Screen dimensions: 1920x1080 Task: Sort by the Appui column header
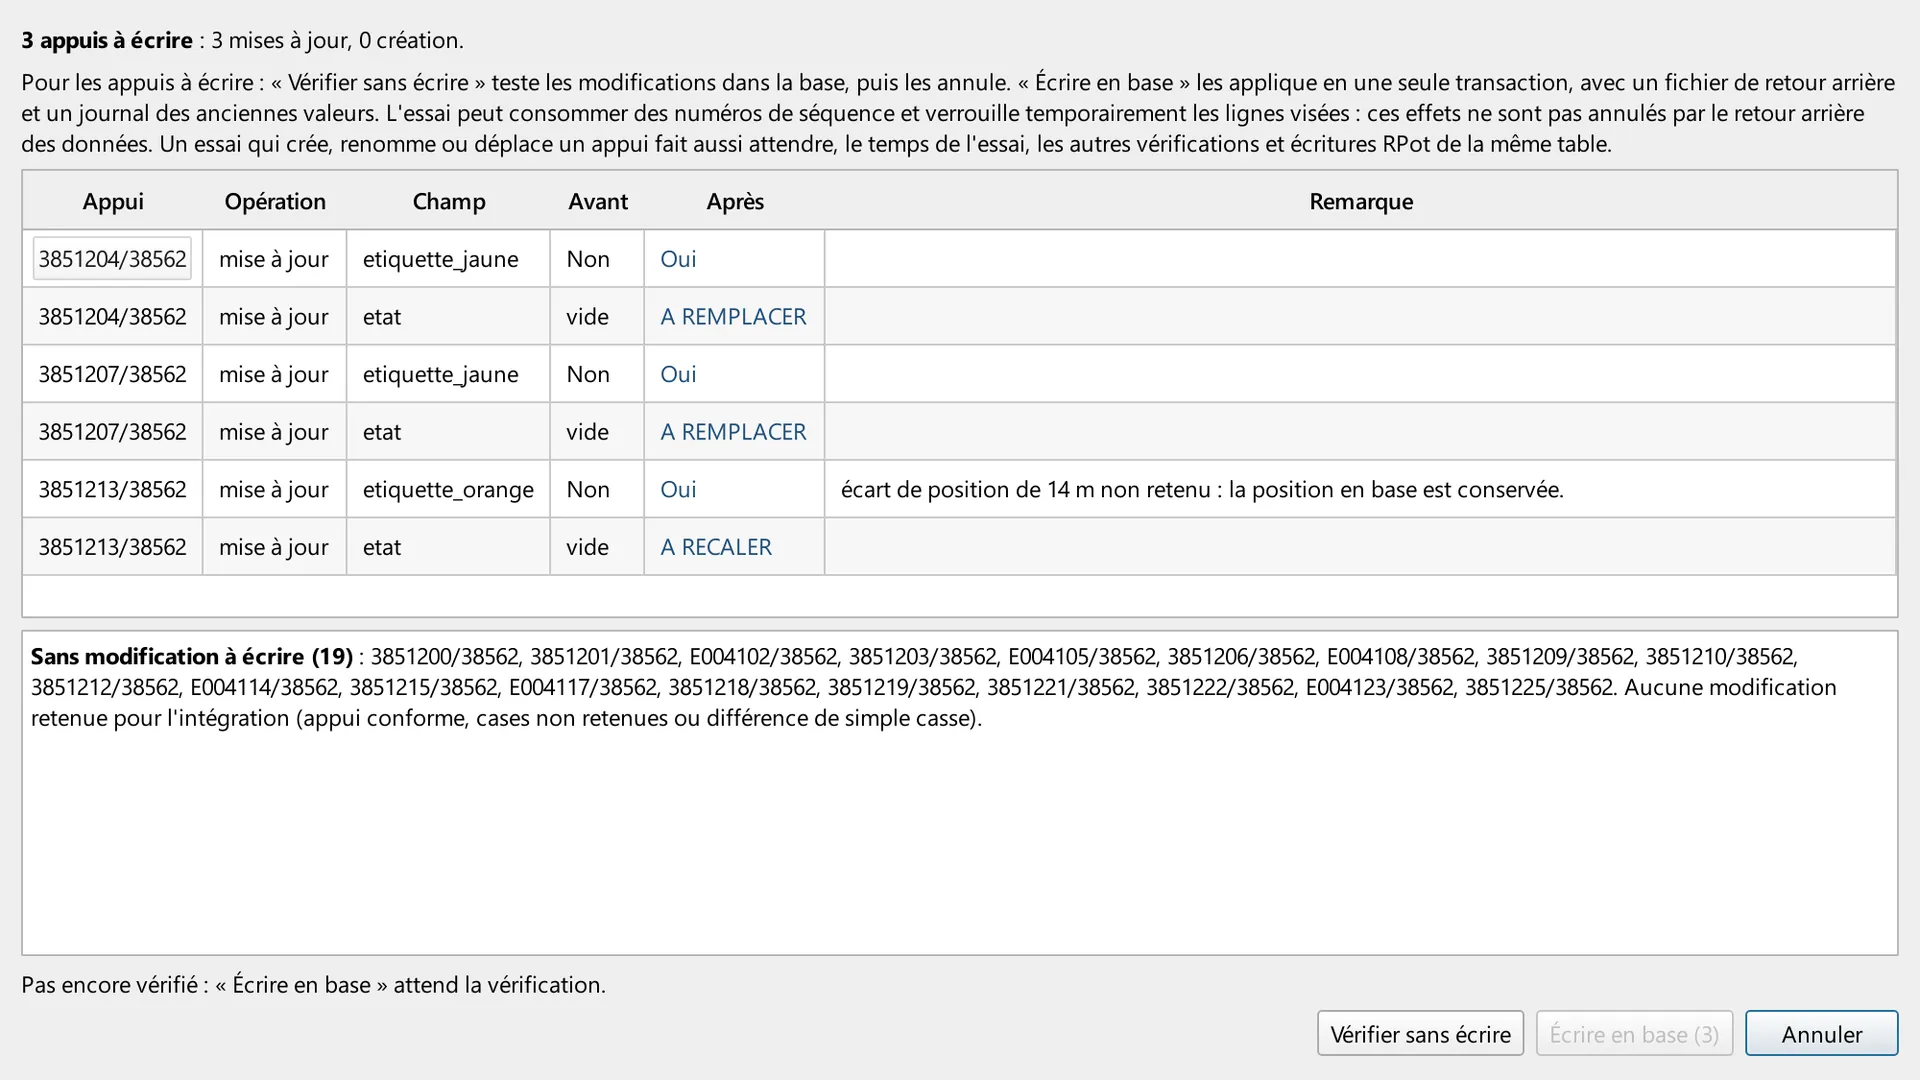coord(113,201)
